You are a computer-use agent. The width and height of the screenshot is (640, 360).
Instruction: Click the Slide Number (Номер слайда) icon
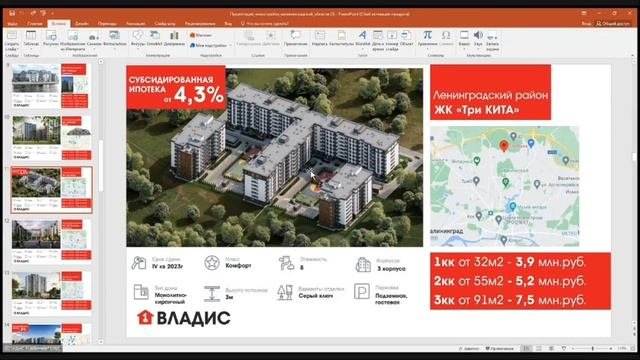pos(392,36)
